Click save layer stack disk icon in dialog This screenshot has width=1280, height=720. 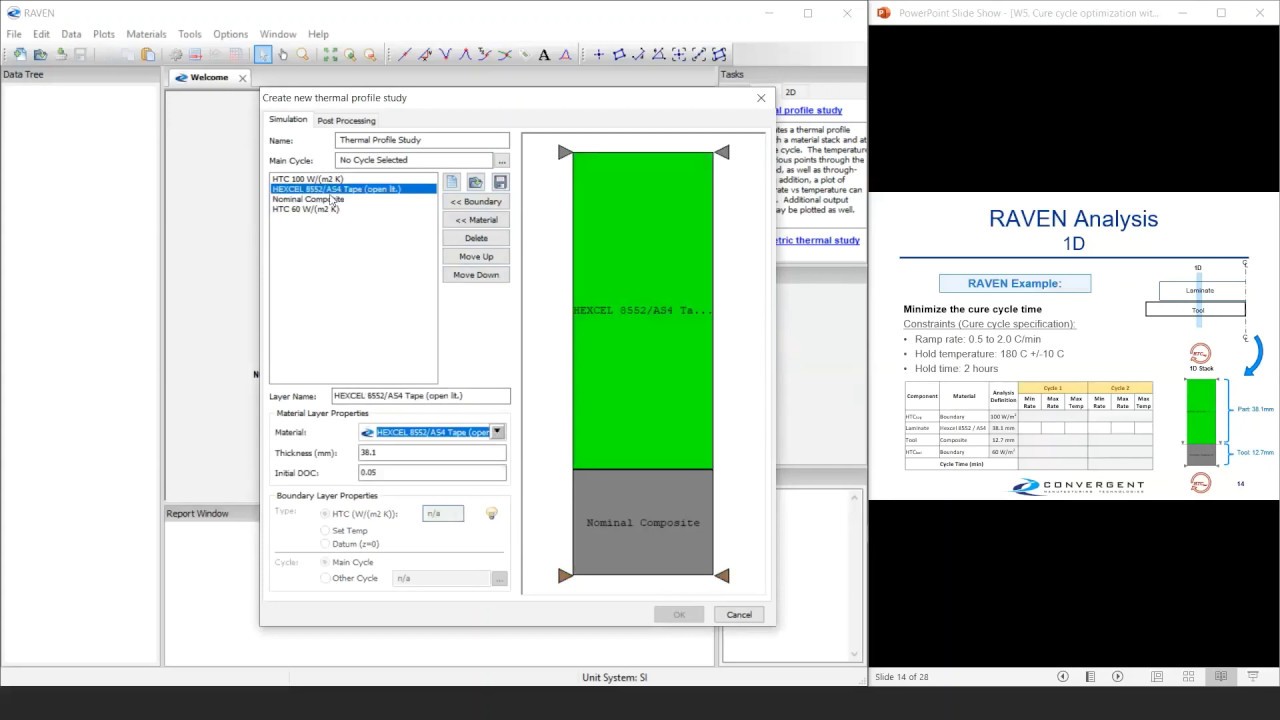point(500,182)
